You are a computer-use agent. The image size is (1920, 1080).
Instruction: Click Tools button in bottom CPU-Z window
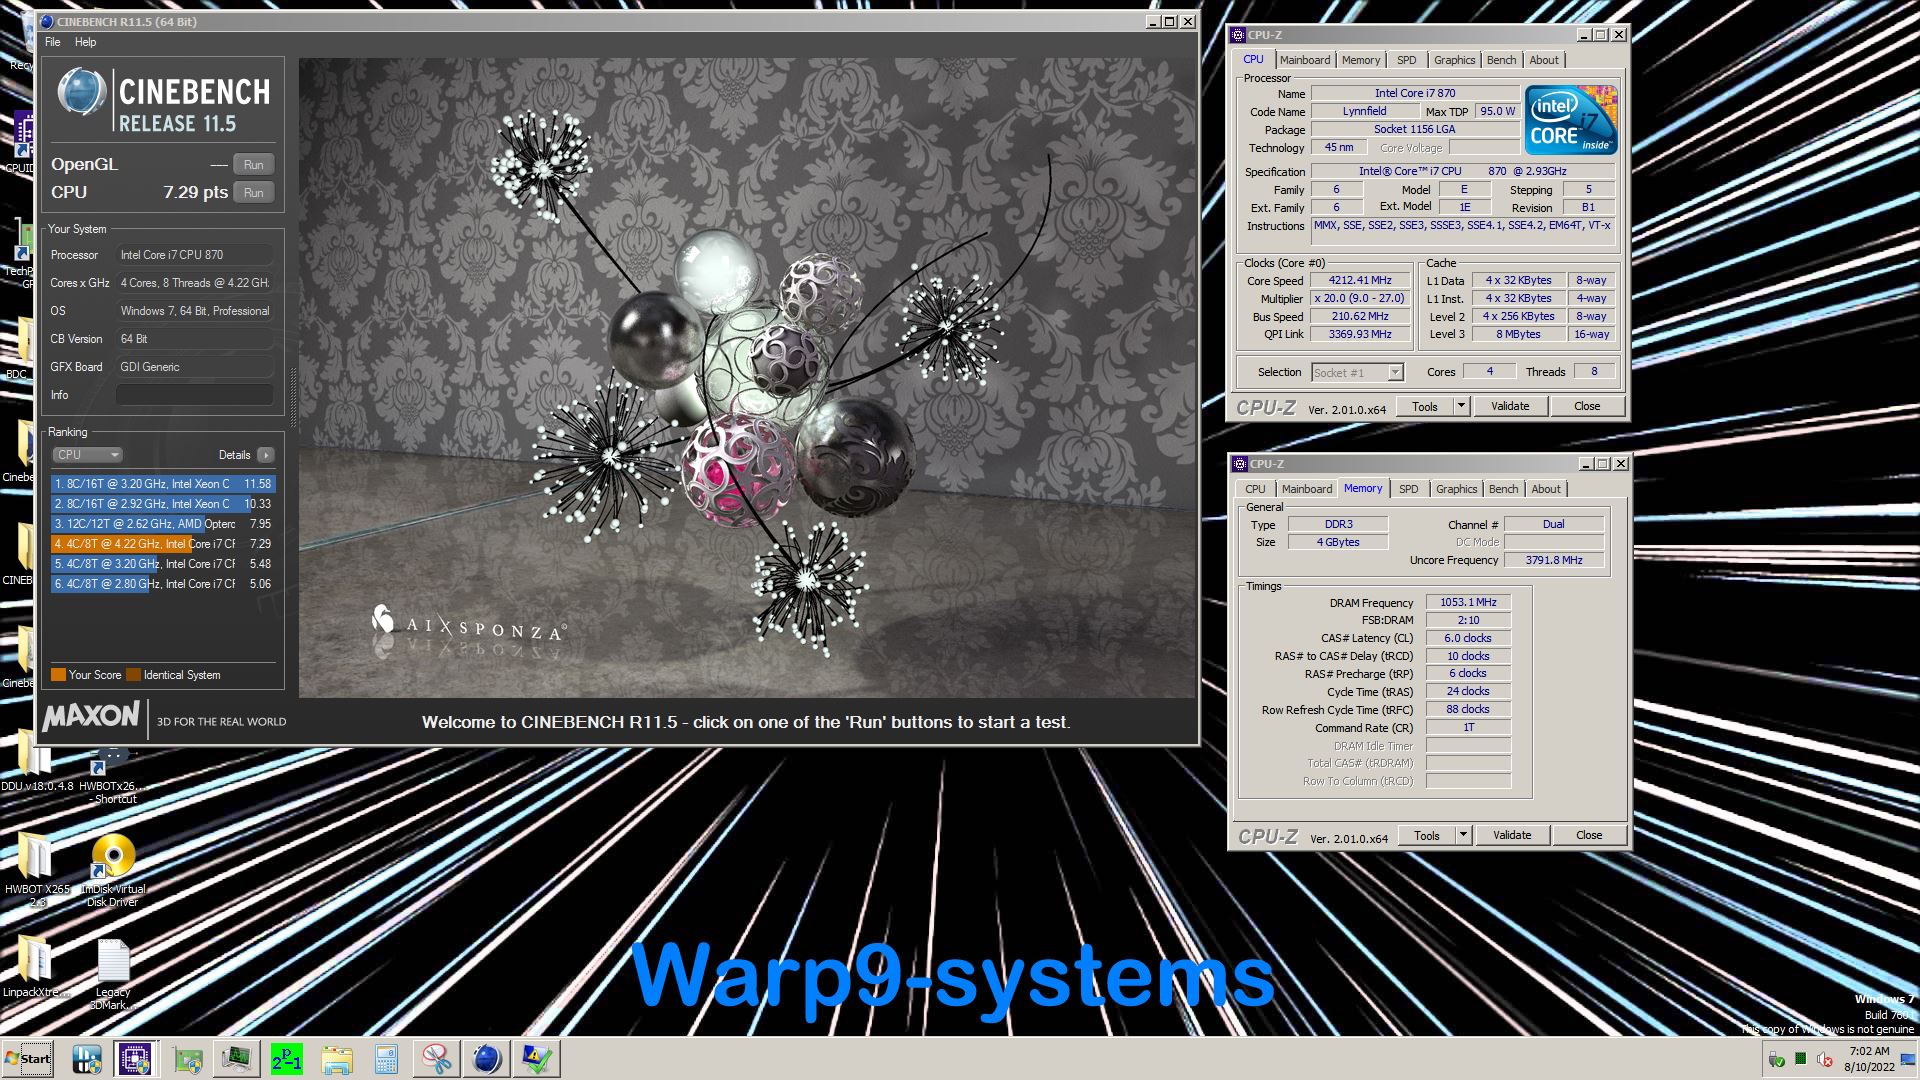(1427, 836)
